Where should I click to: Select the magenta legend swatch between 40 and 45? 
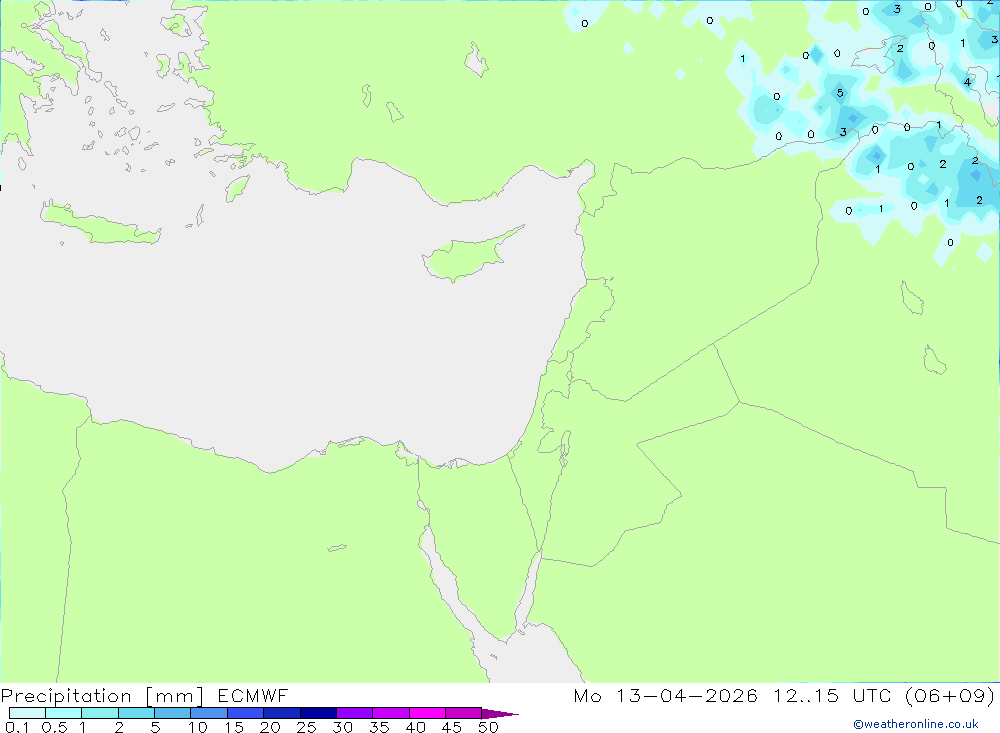click(427, 713)
